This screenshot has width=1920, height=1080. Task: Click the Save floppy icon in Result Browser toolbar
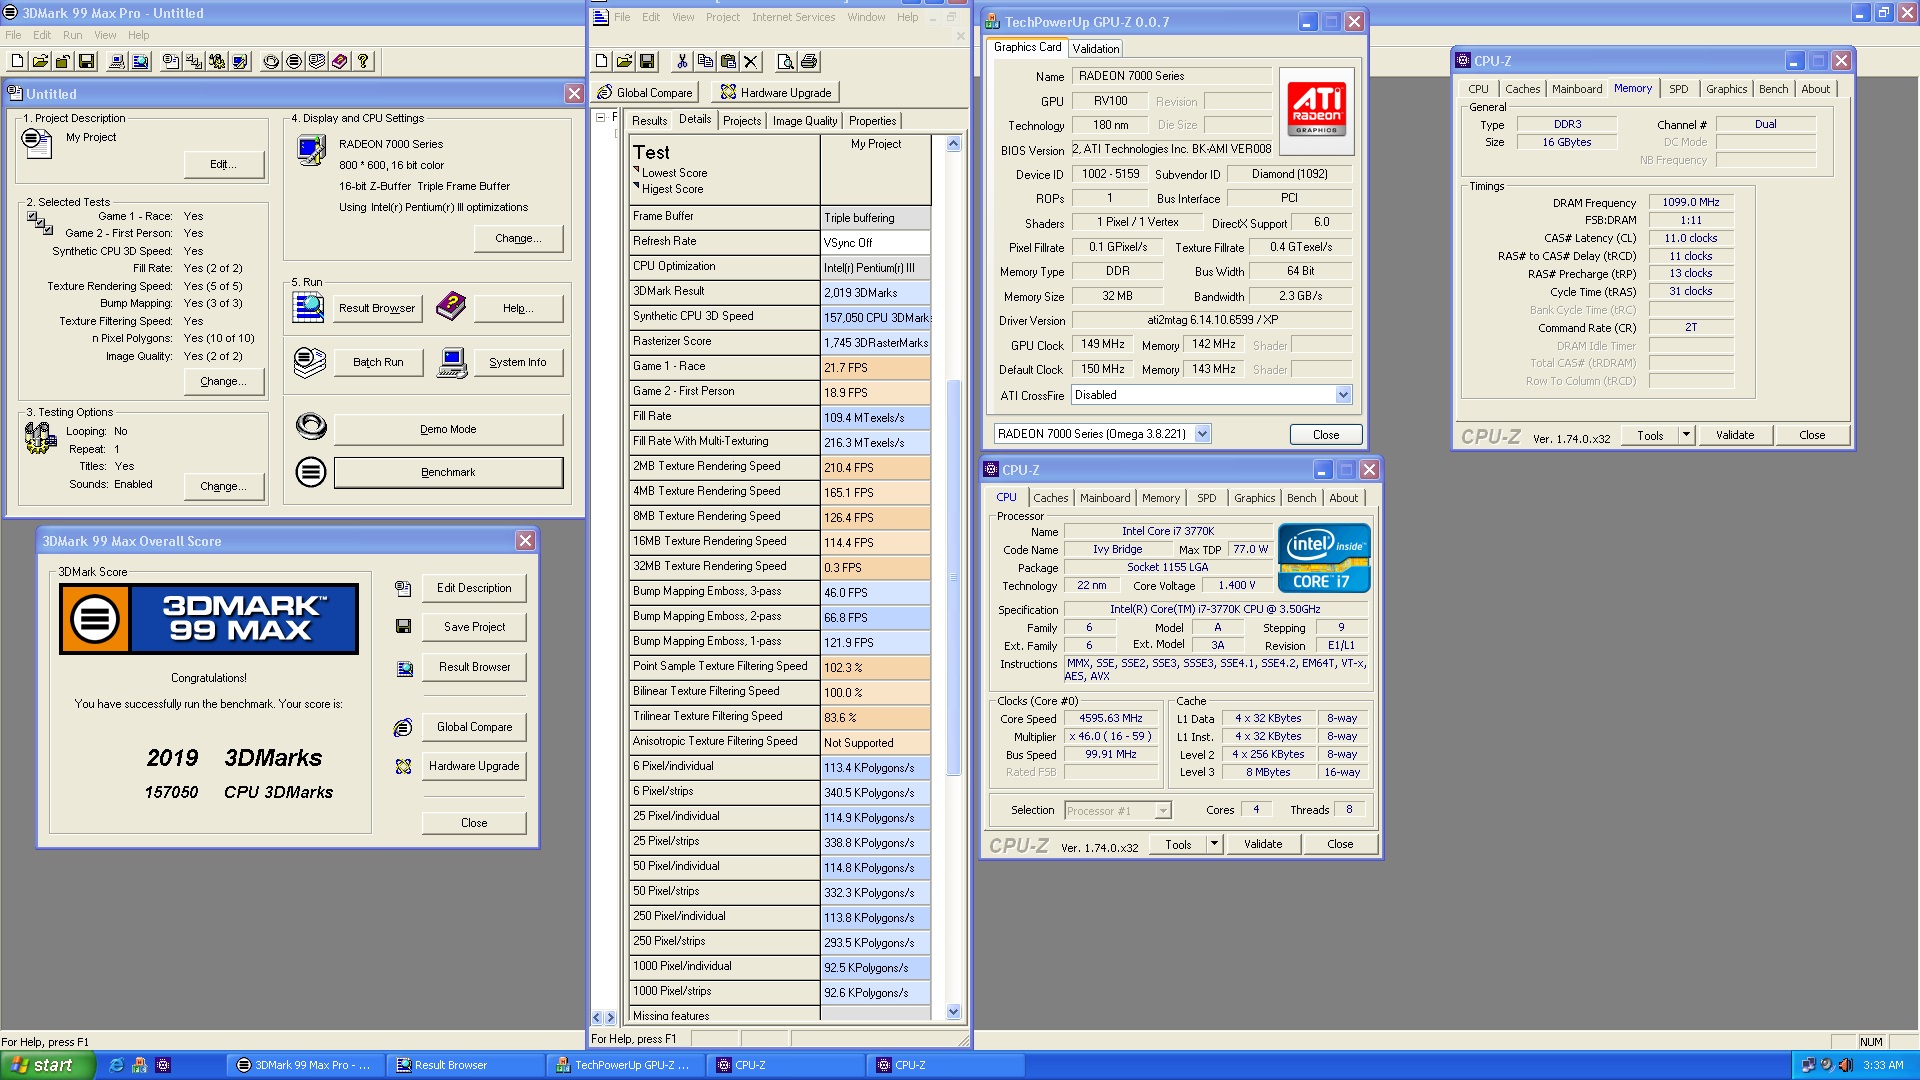647,62
